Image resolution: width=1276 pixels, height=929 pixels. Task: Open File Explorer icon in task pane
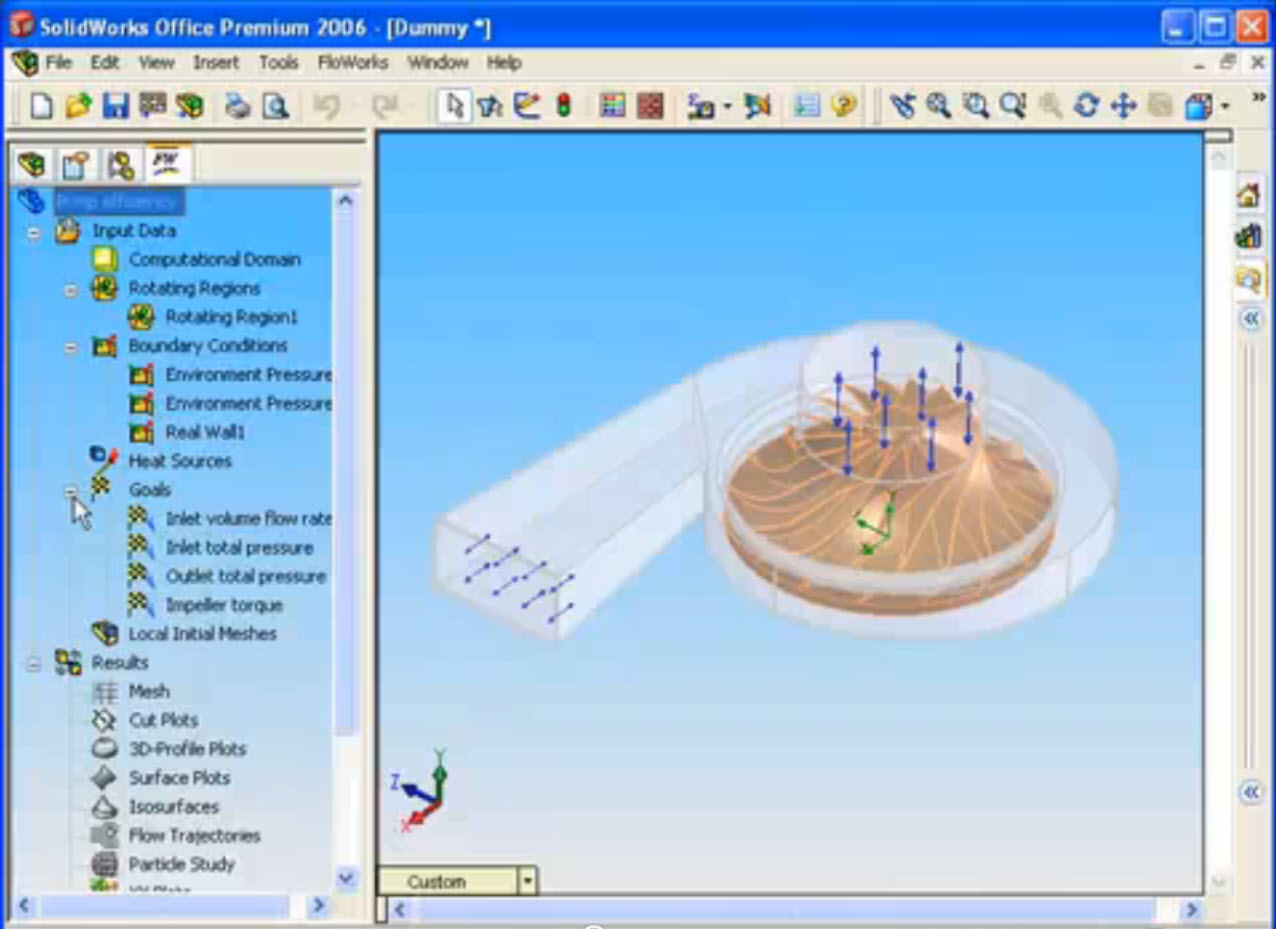[1248, 279]
